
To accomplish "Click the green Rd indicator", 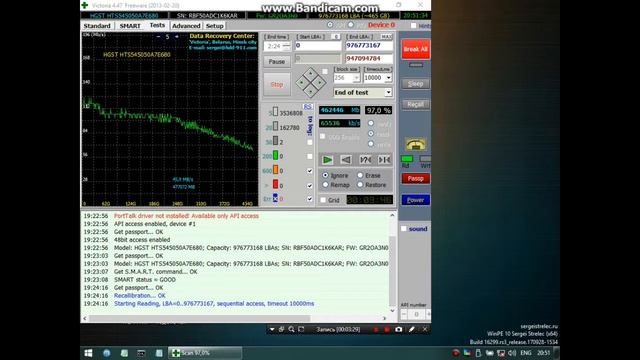I will (x=407, y=159).
